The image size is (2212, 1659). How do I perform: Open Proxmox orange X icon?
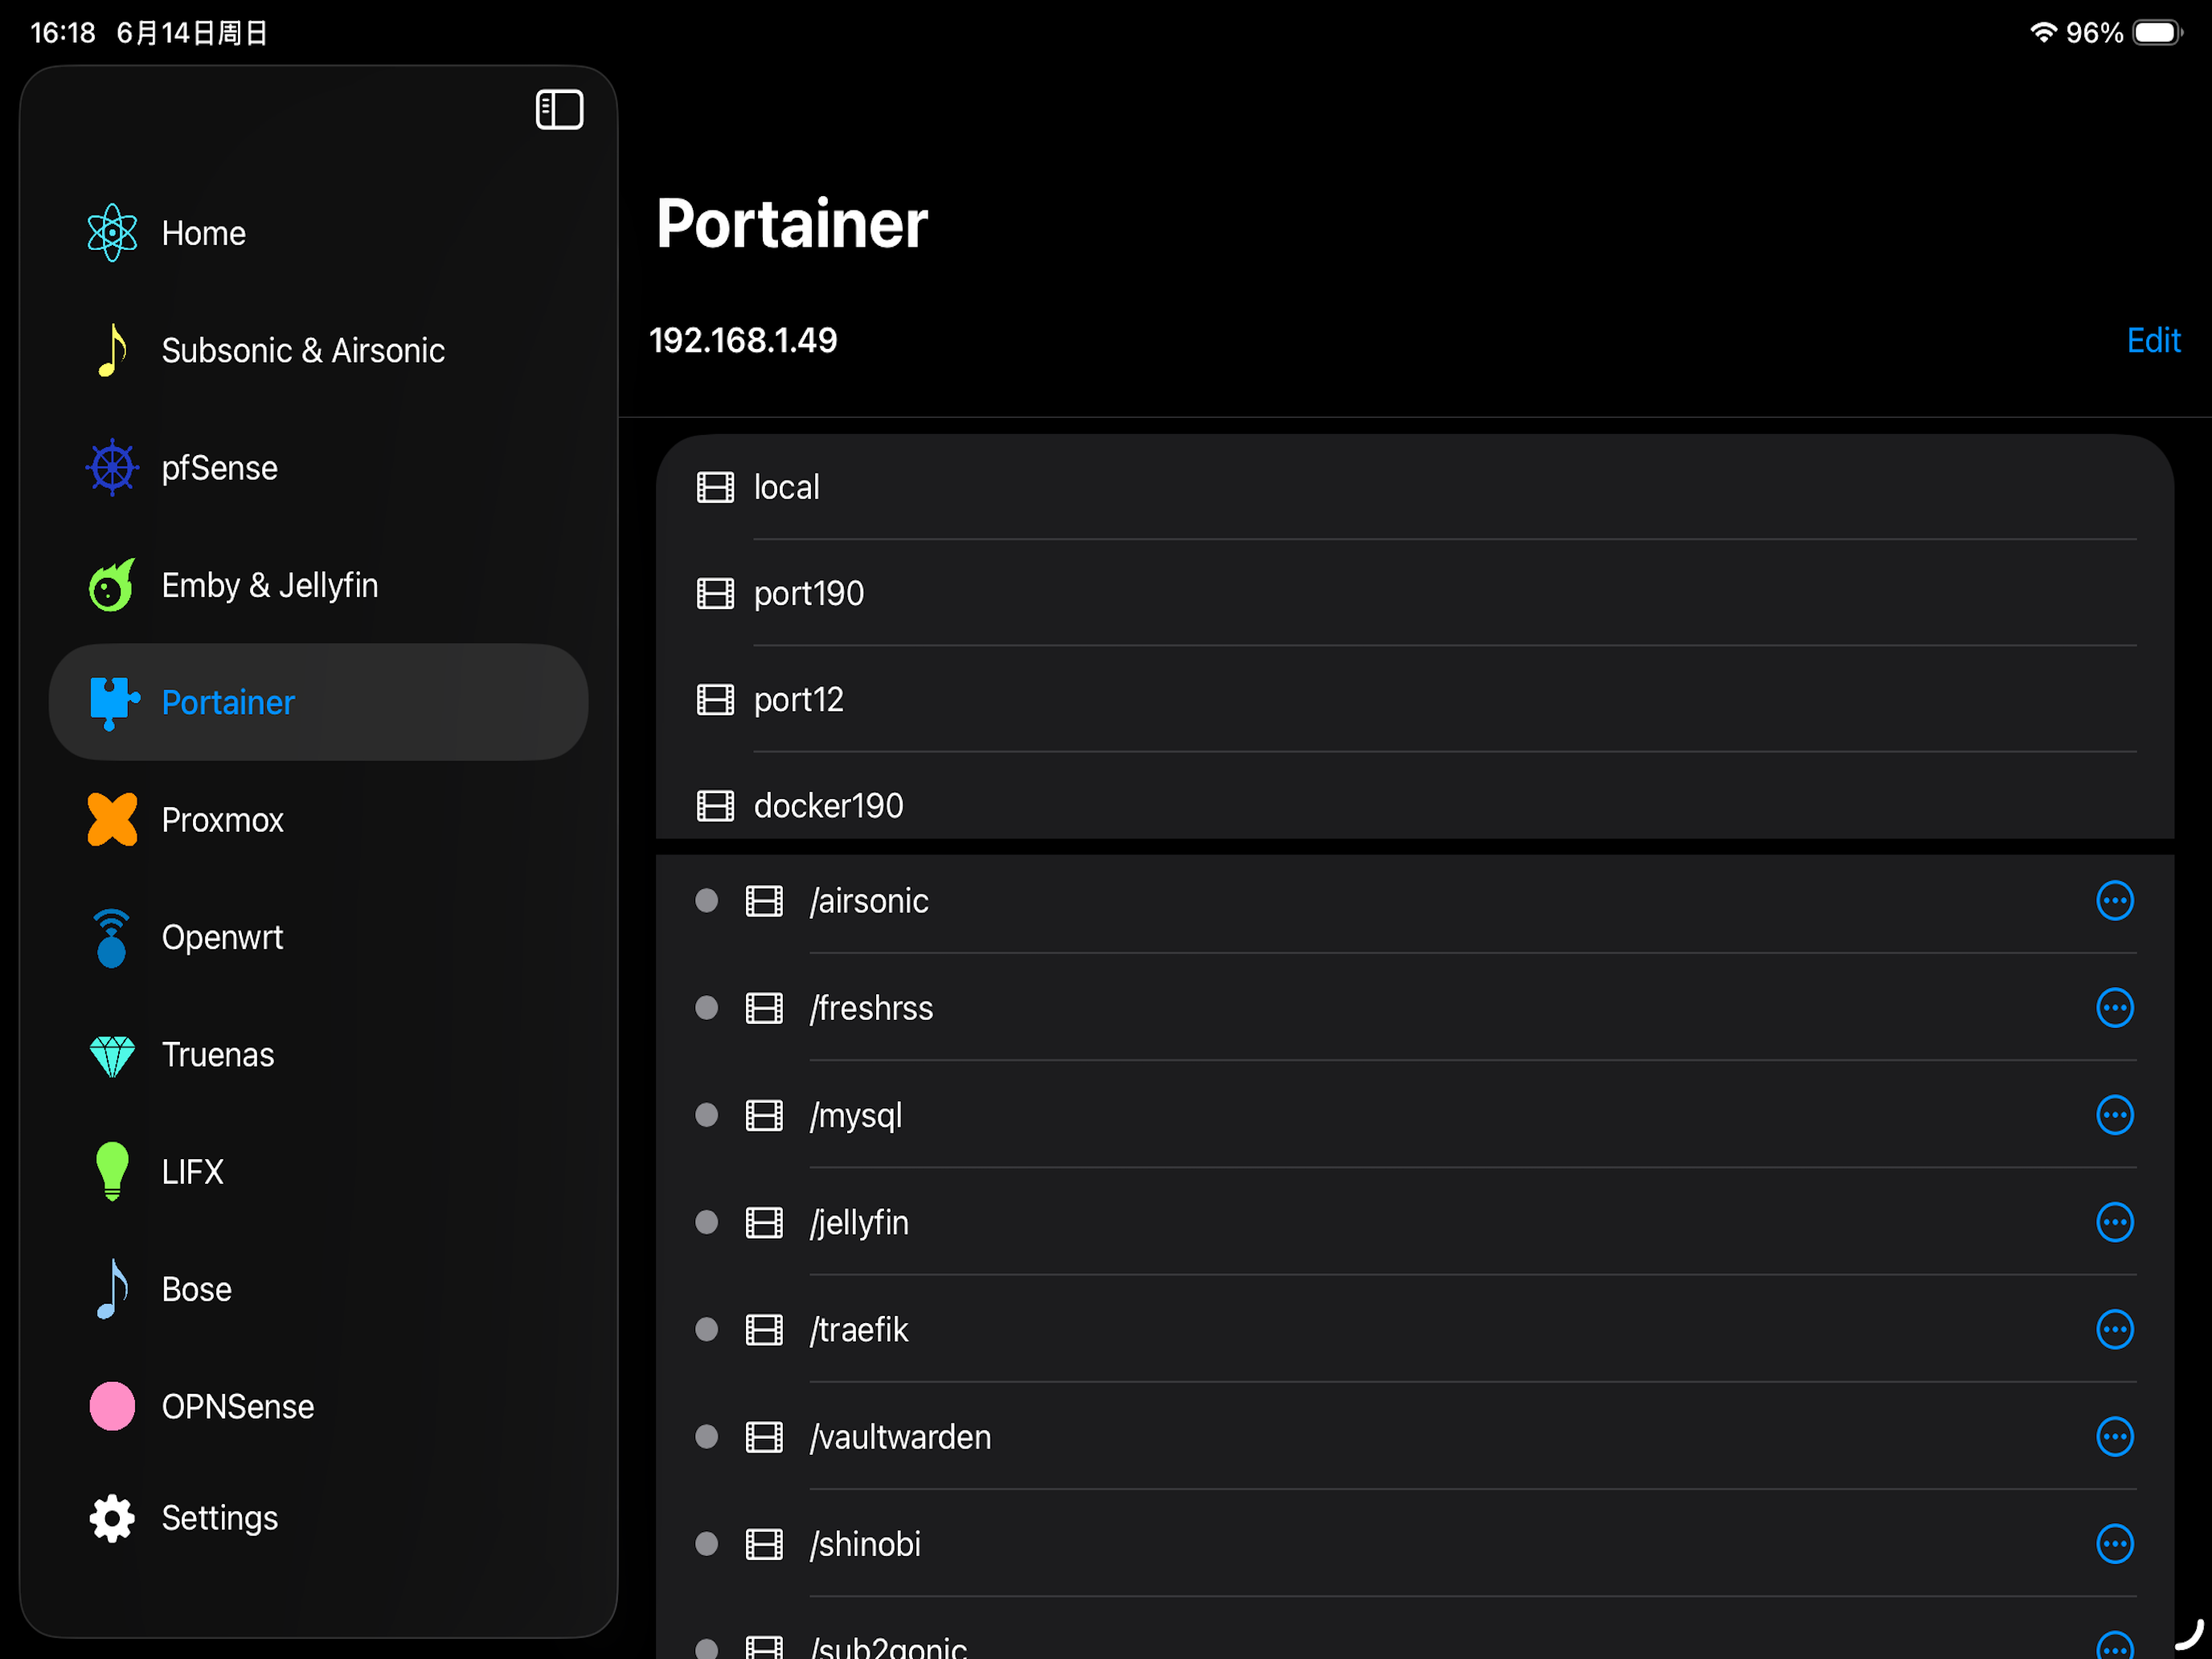pyautogui.click(x=112, y=820)
